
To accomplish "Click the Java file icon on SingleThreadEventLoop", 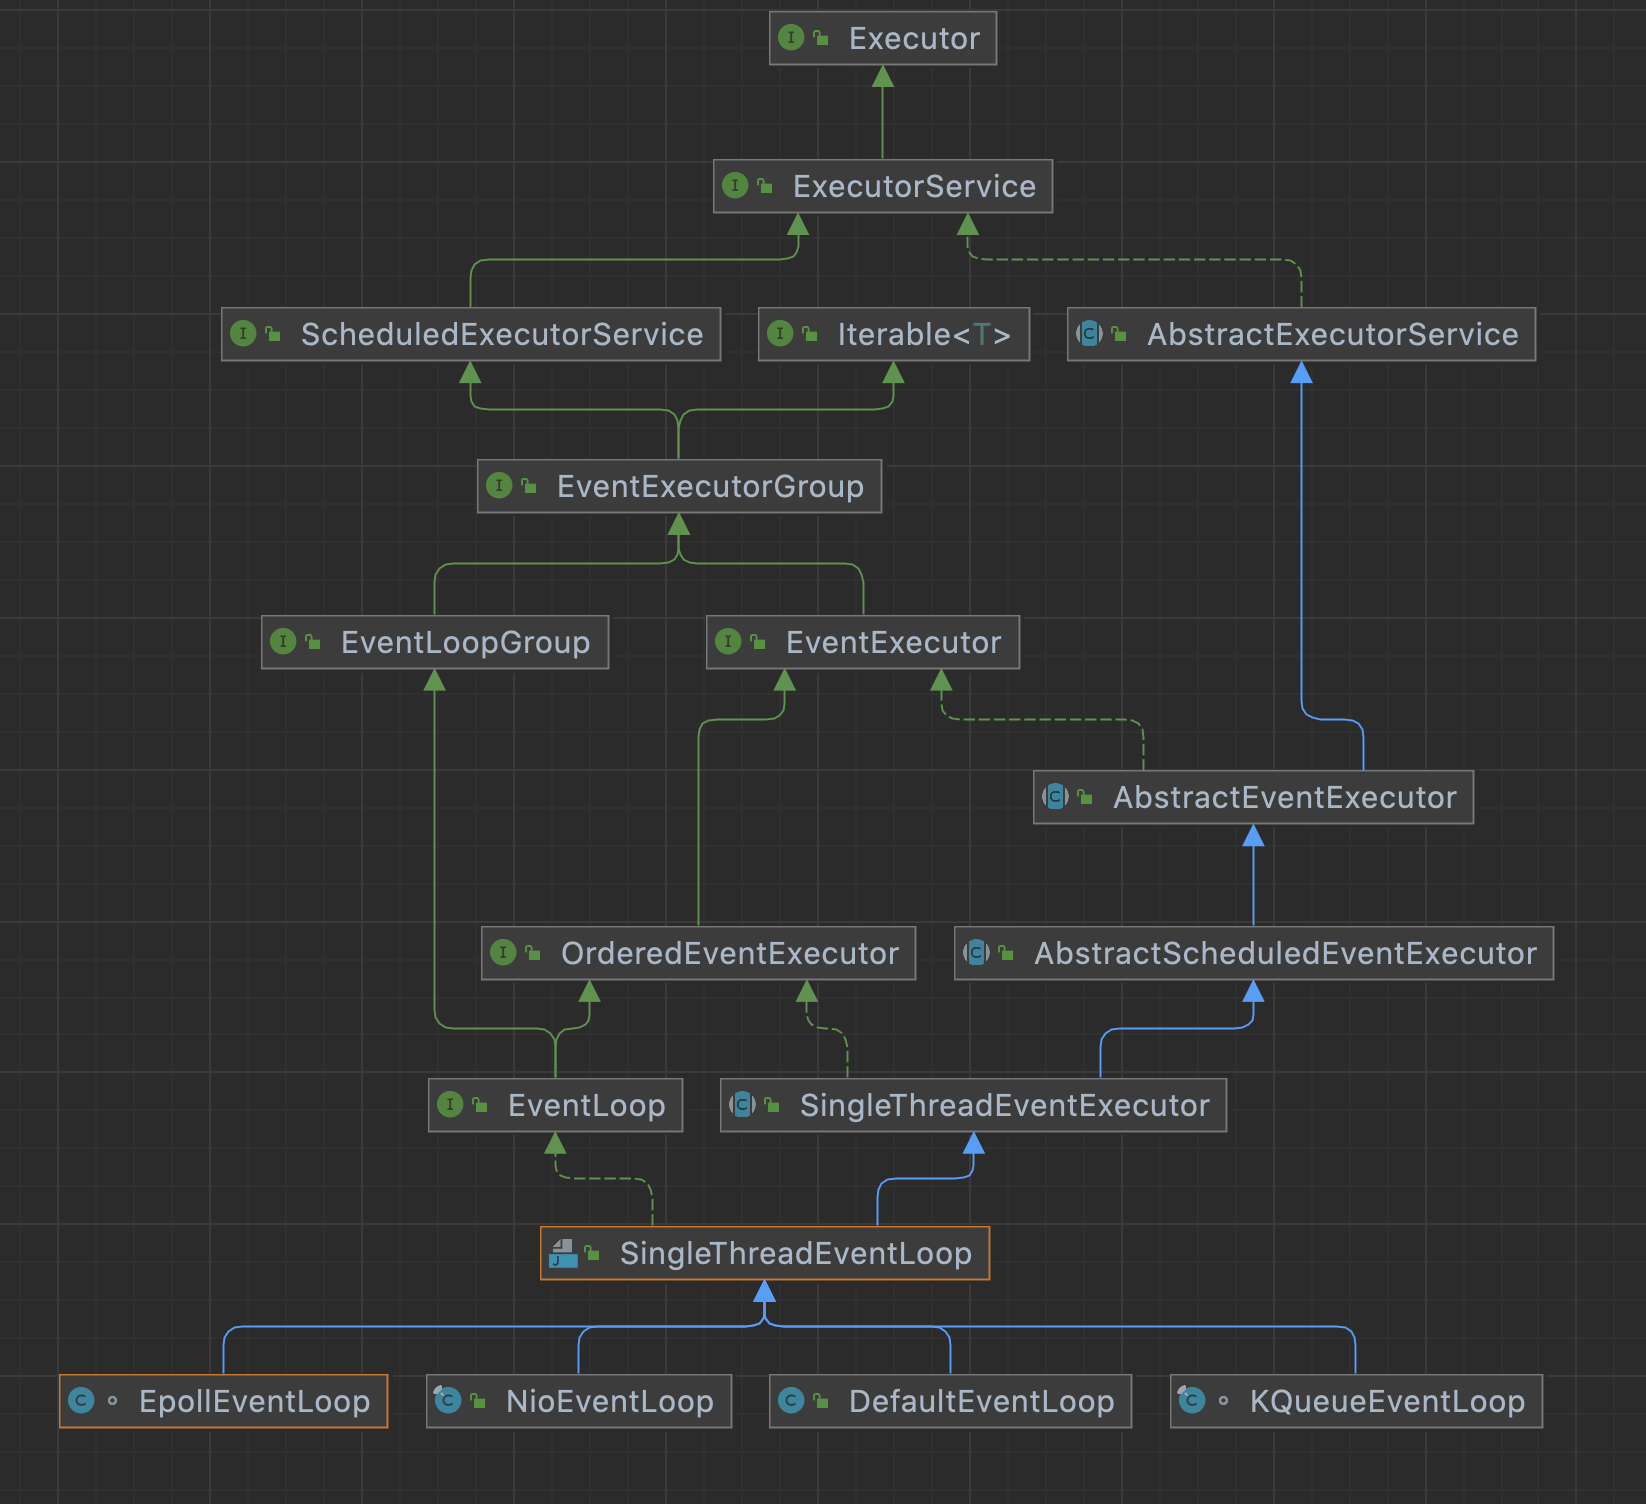I will 563,1253.
